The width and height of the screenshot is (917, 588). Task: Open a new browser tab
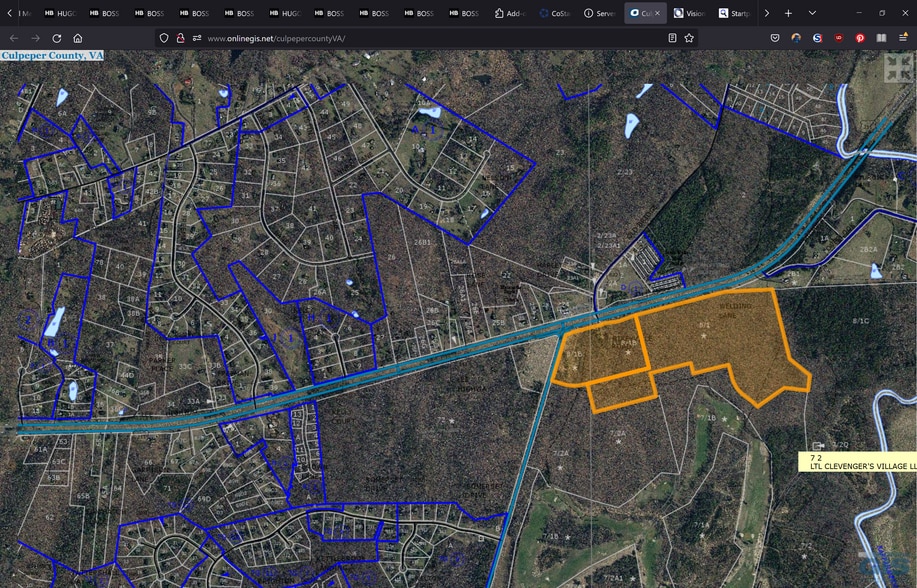[788, 13]
